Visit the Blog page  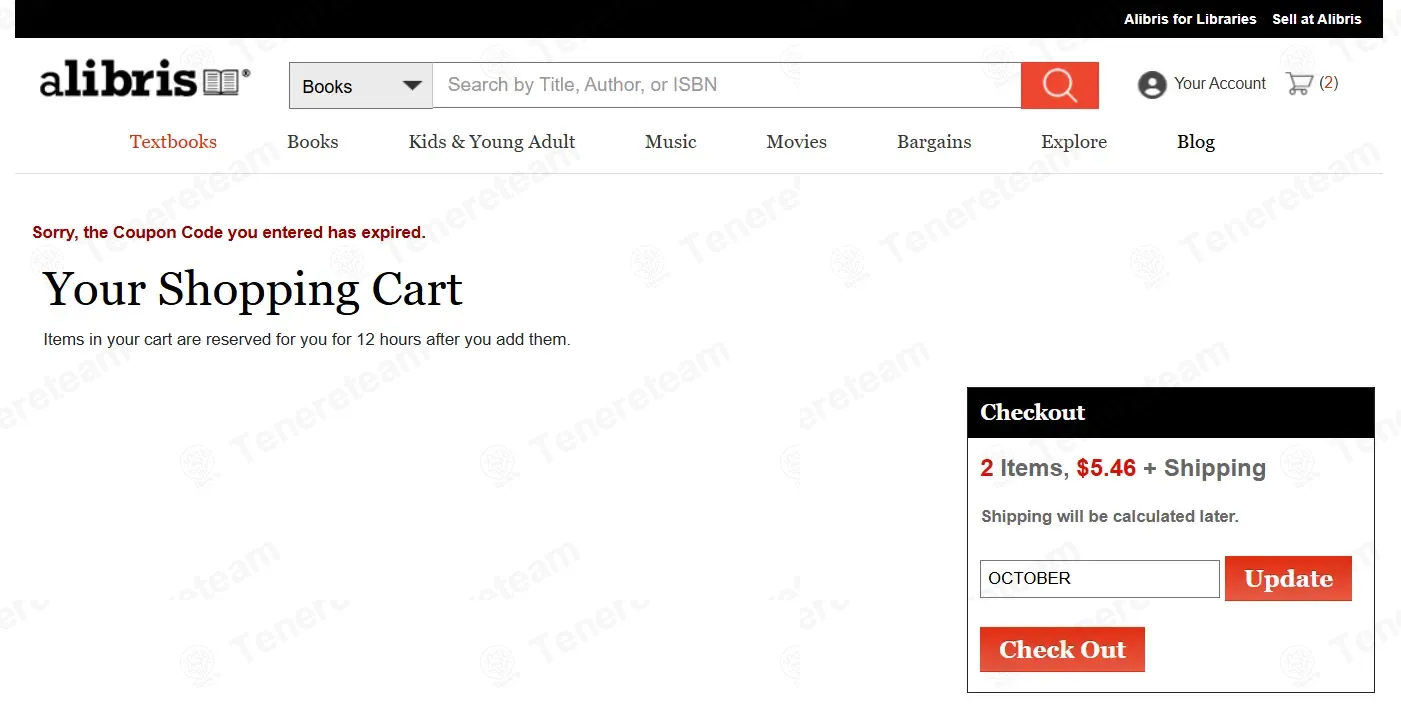tap(1196, 142)
